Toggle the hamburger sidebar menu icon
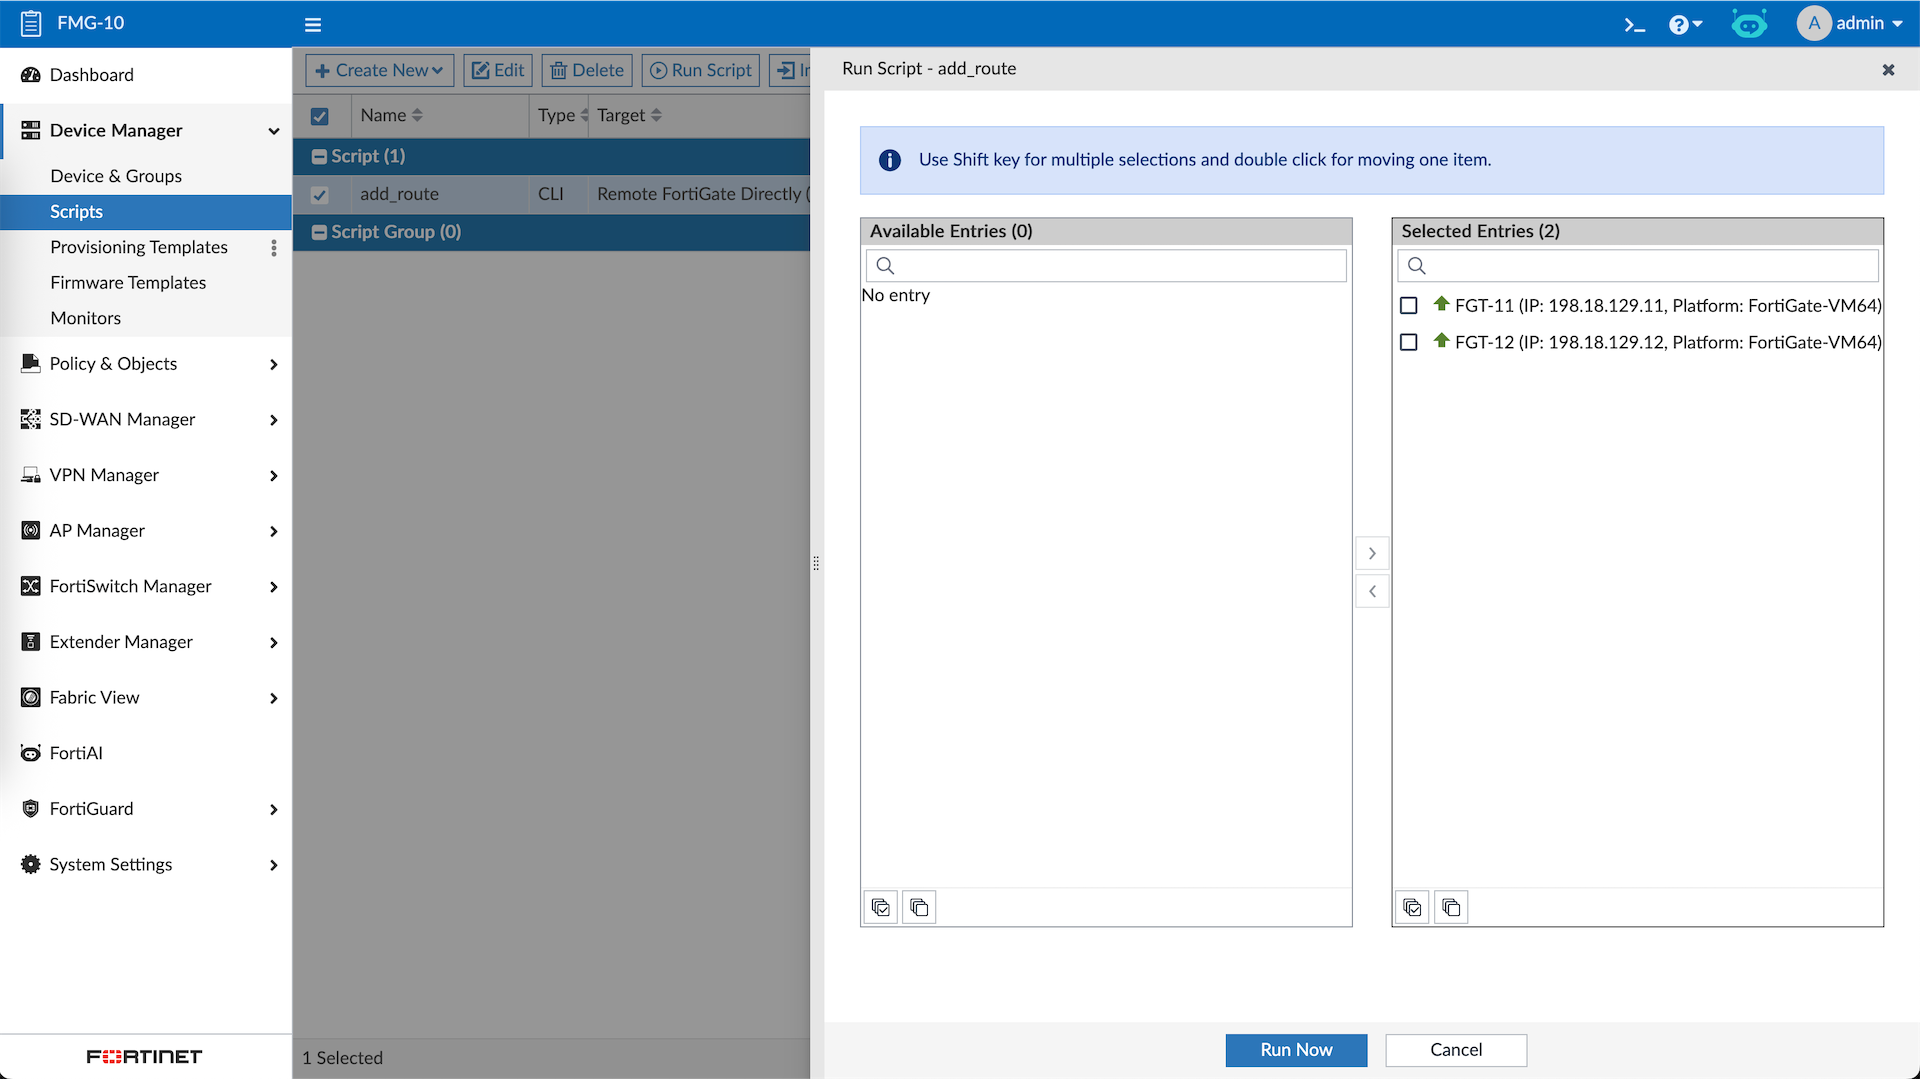This screenshot has width=1920, height=1079. point(313,24)
